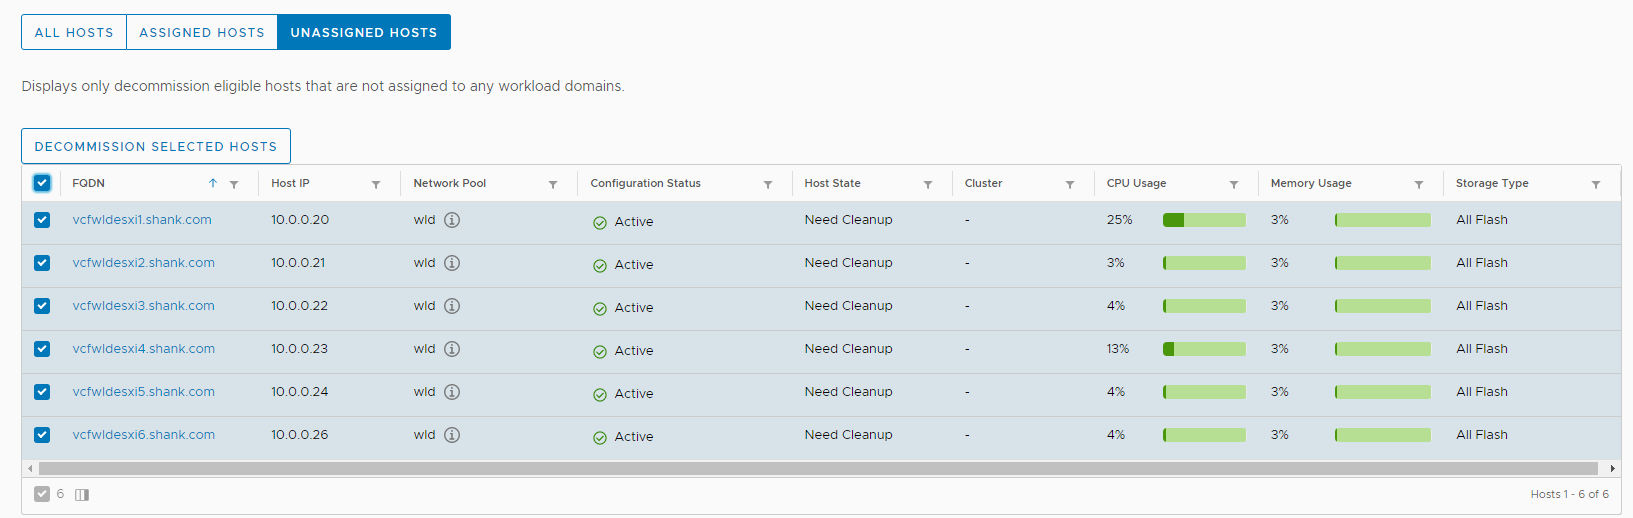Click Need Cleanup state for vcfwldesxi3 row
This screenshot has width=1633, height=518.
tap(848, 306)
